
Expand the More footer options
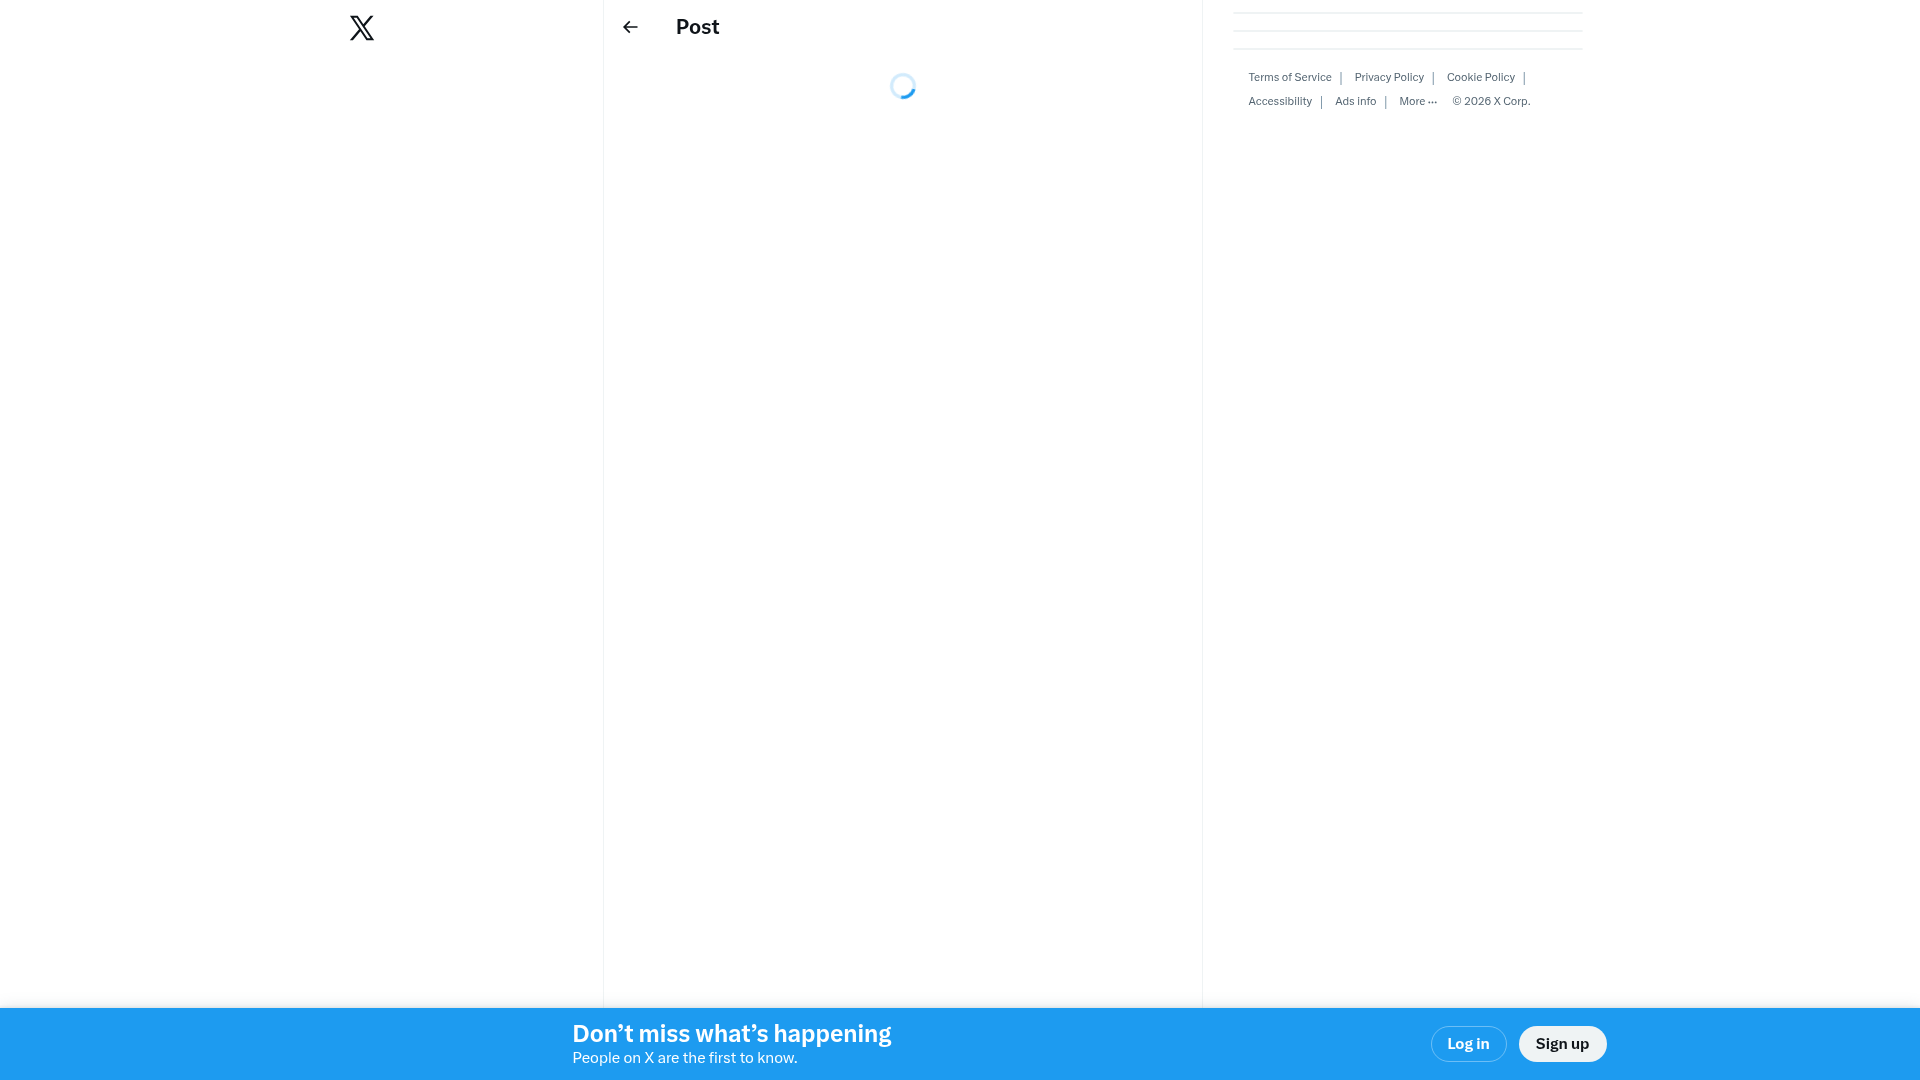(x=1412, y=101)
